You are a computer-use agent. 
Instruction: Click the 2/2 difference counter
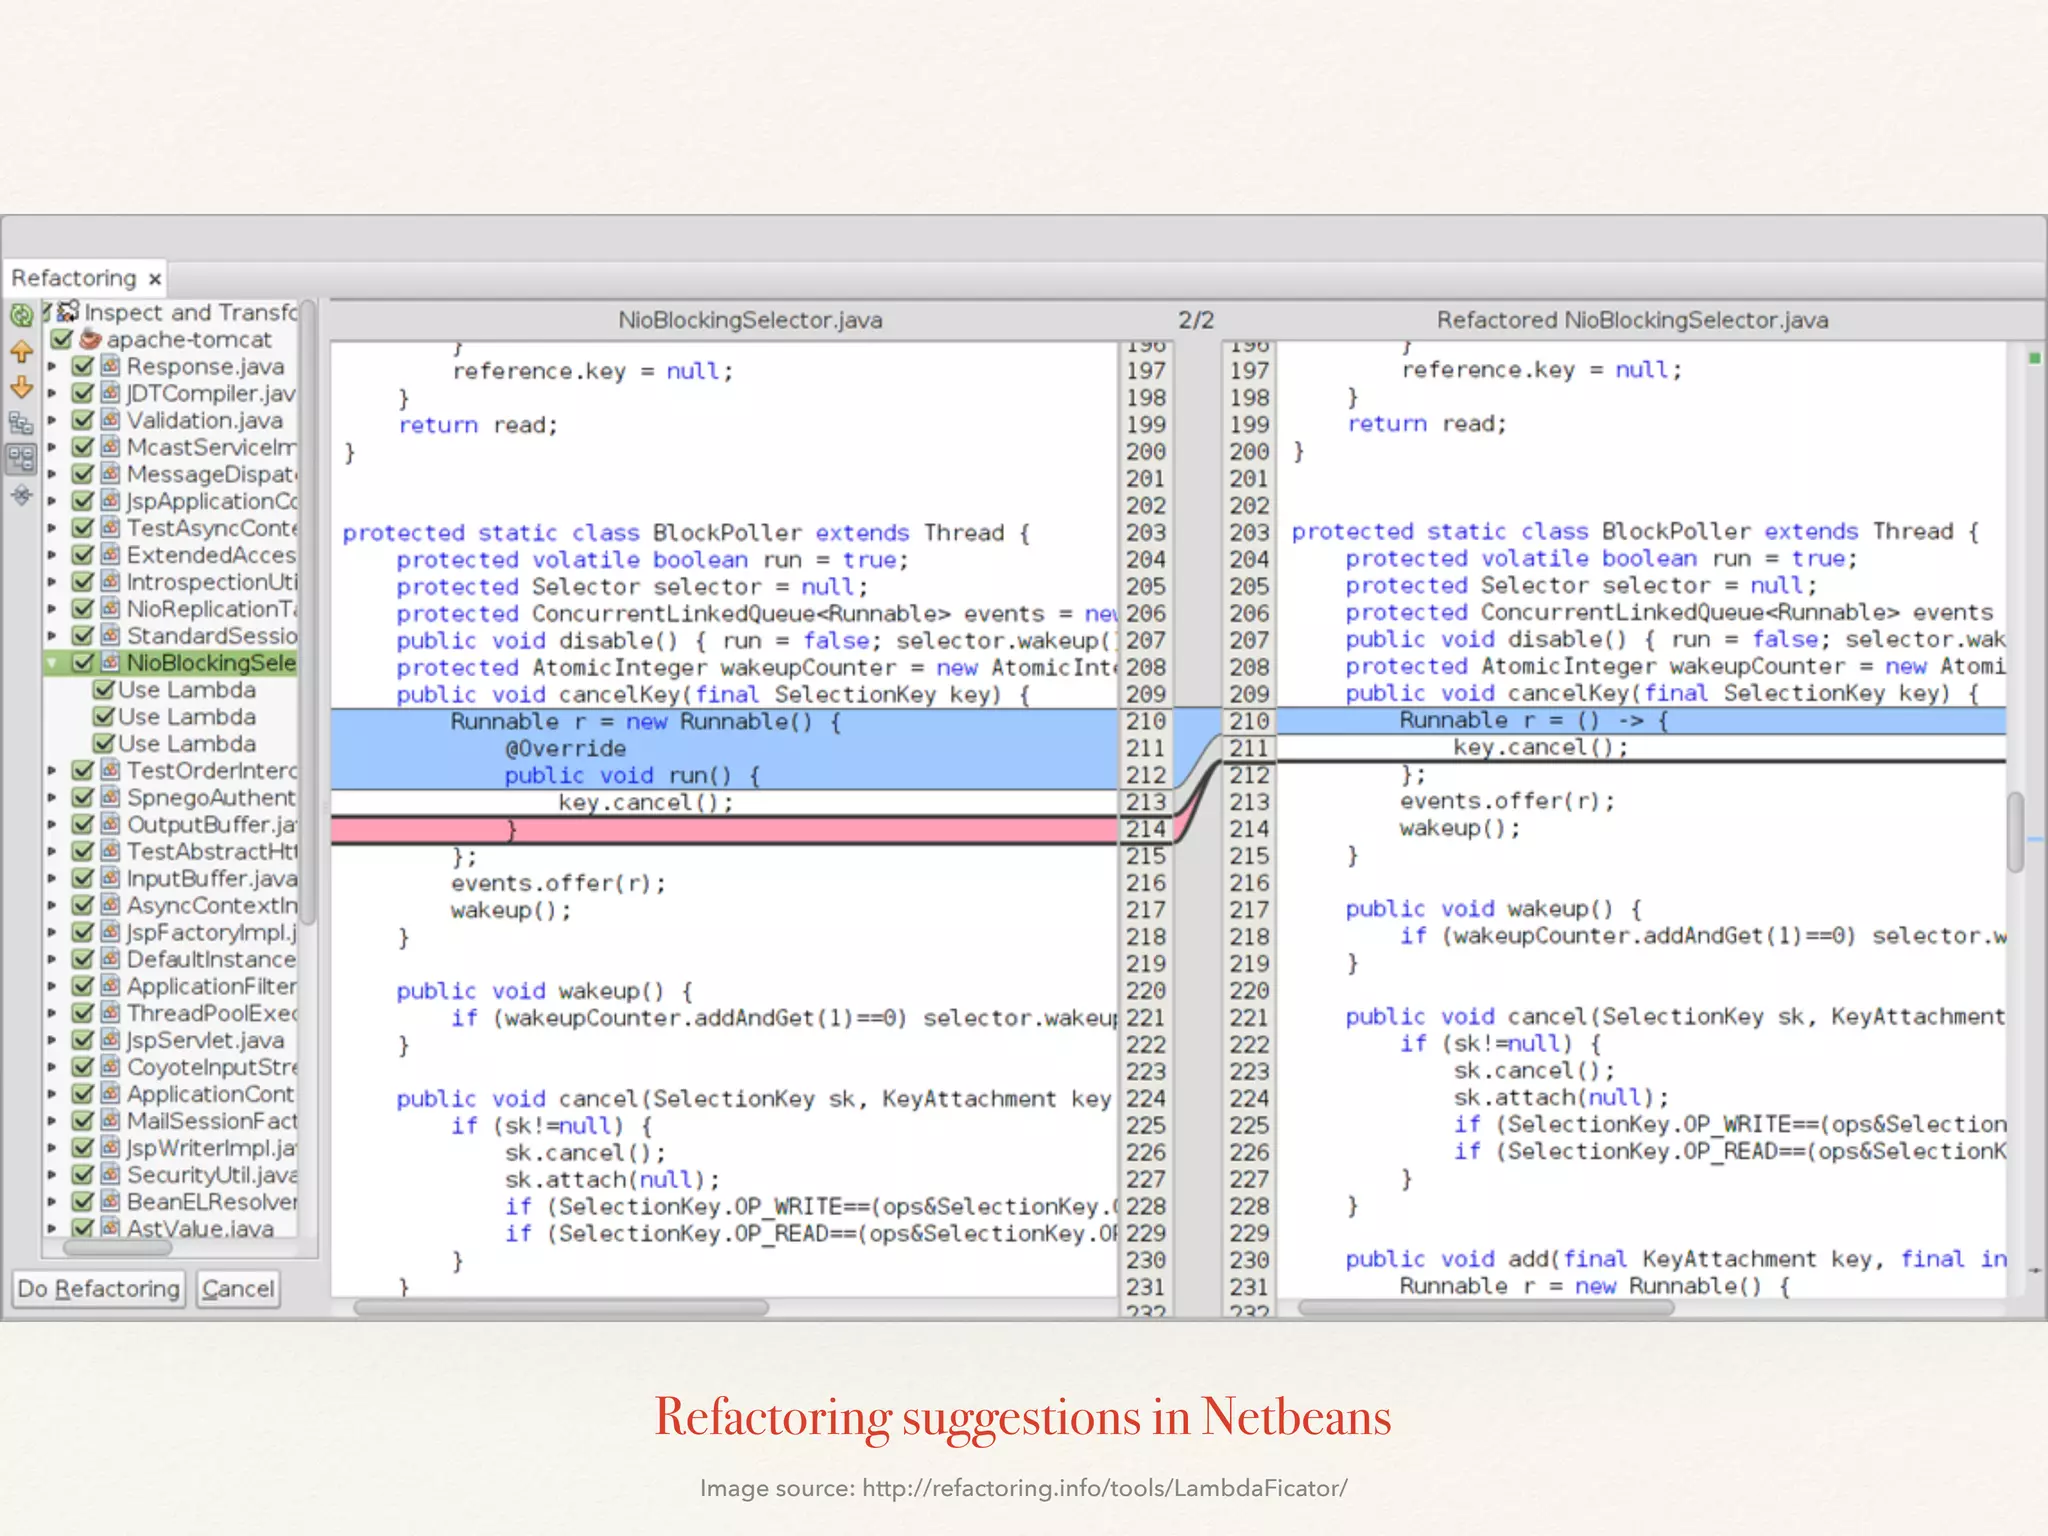point(1196,320)
